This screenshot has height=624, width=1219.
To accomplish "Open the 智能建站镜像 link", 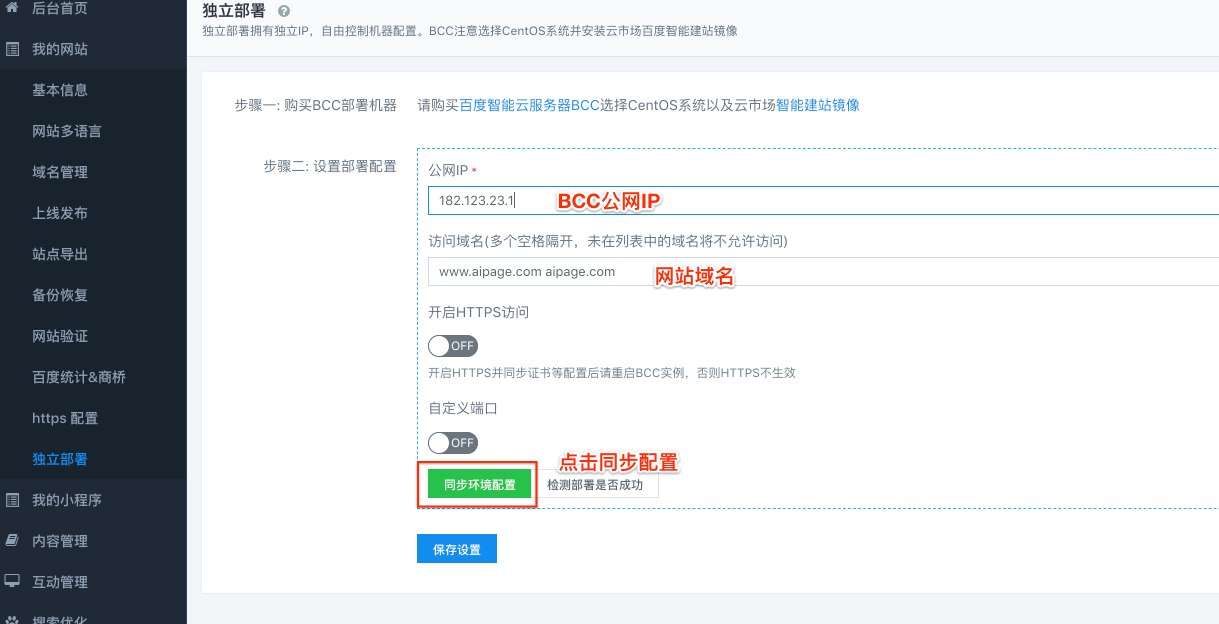I will pyautogui.click(x=817, y=105).
